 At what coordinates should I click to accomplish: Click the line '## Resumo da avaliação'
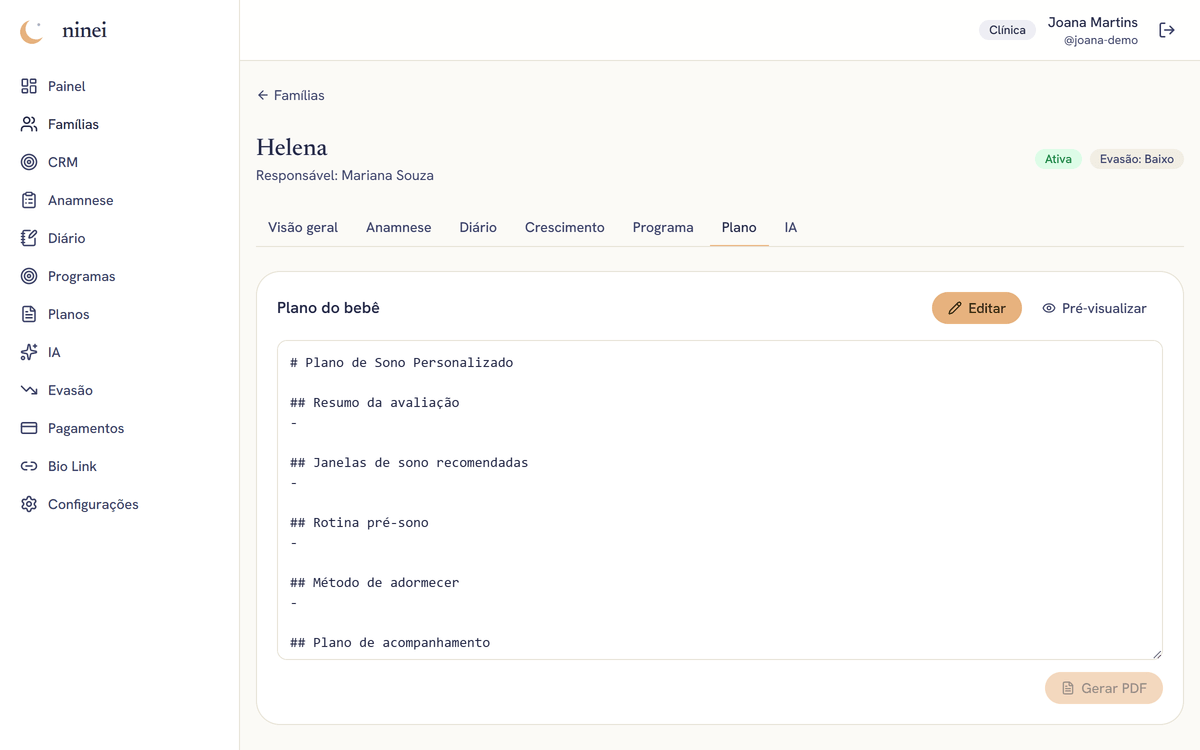click(375, 402)
